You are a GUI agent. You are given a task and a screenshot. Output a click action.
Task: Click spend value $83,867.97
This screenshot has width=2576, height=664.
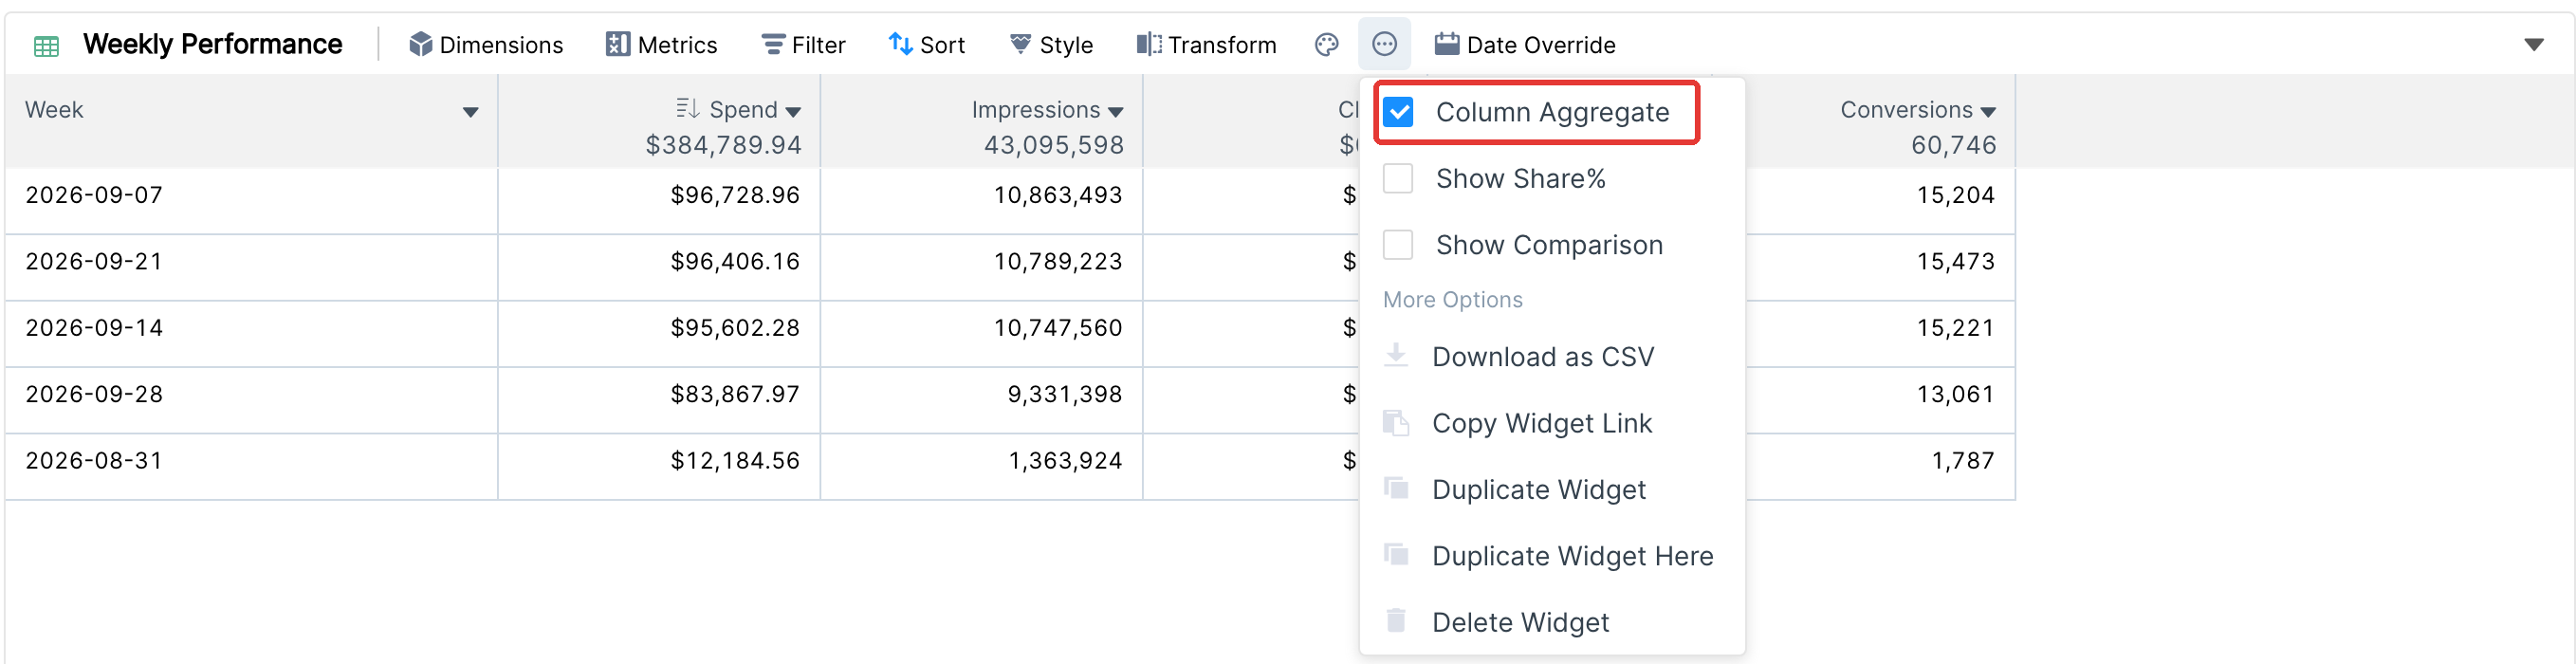(735, 394)
